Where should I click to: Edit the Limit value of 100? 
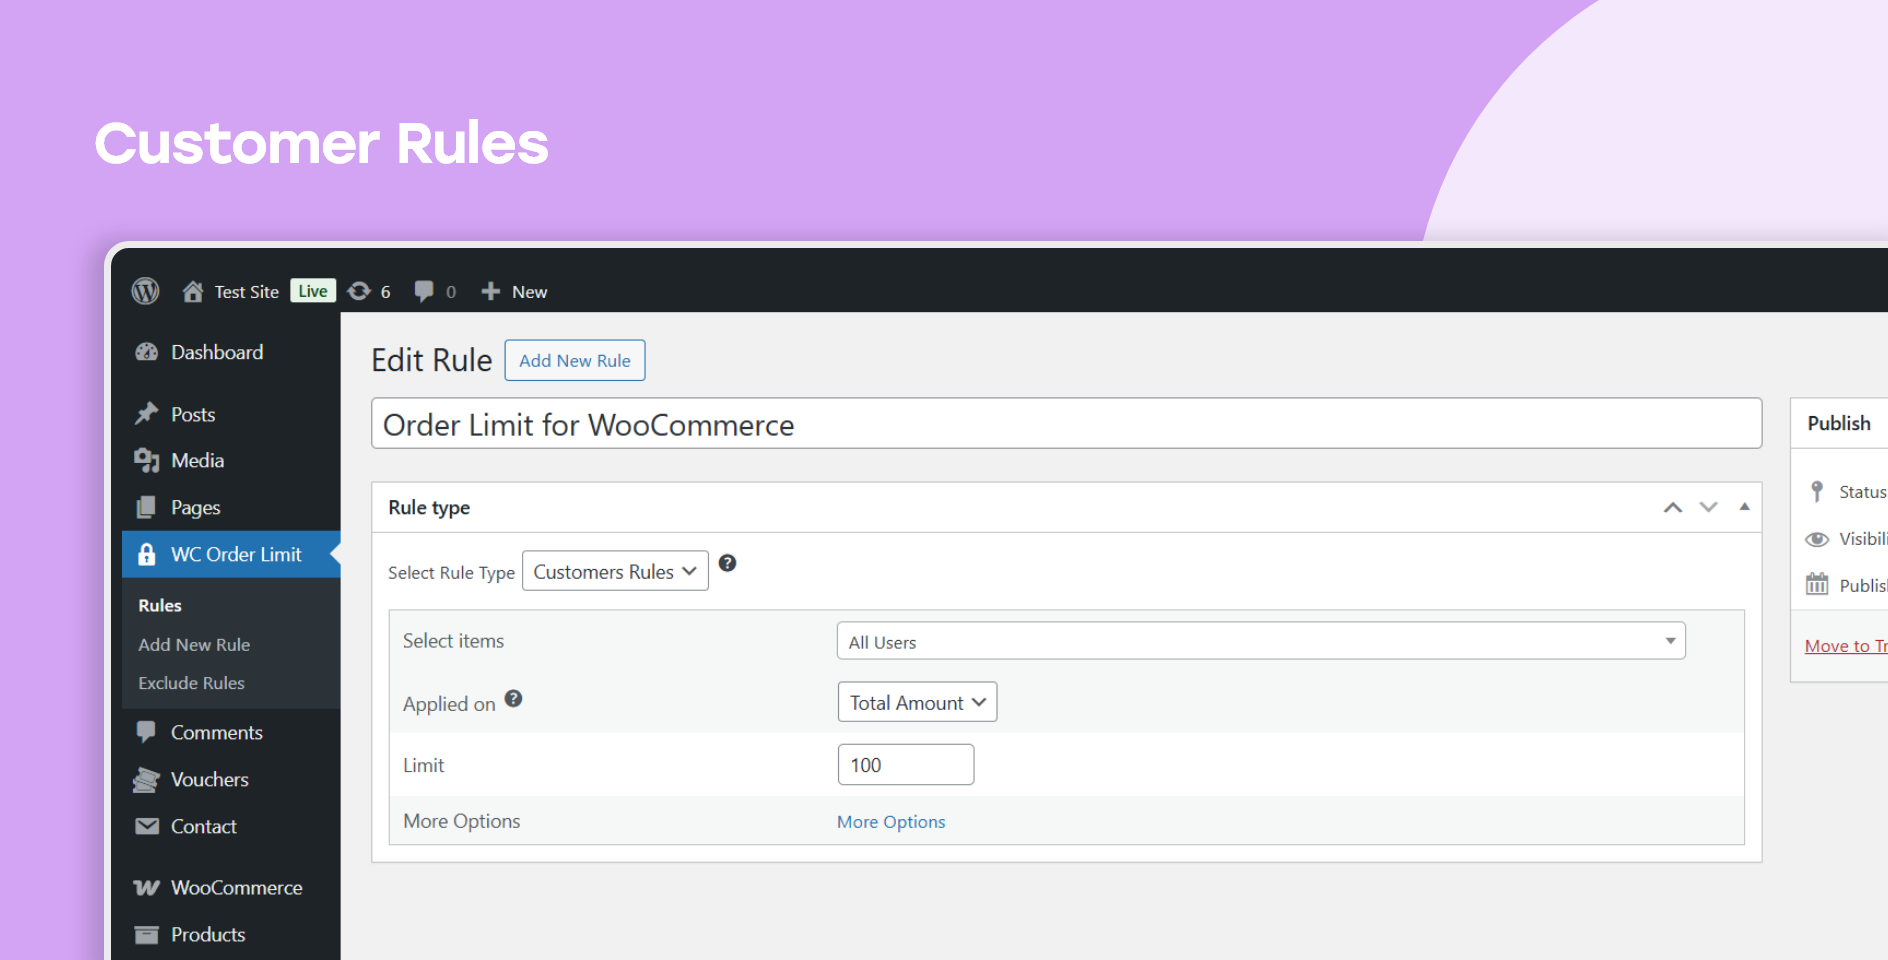click(x=905, y=764)
